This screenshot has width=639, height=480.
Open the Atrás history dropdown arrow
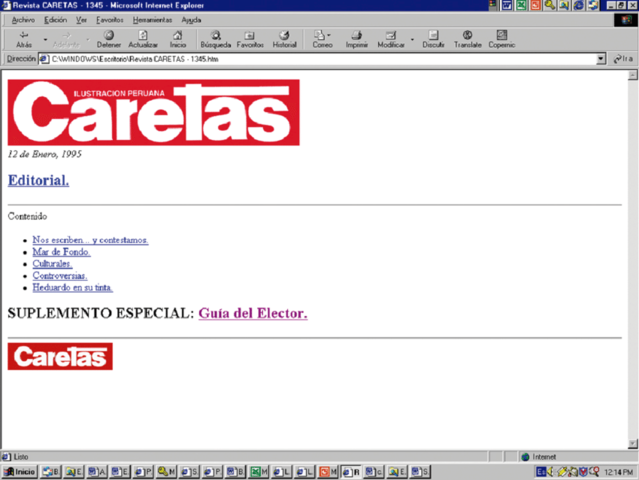[x=45, y=40]
